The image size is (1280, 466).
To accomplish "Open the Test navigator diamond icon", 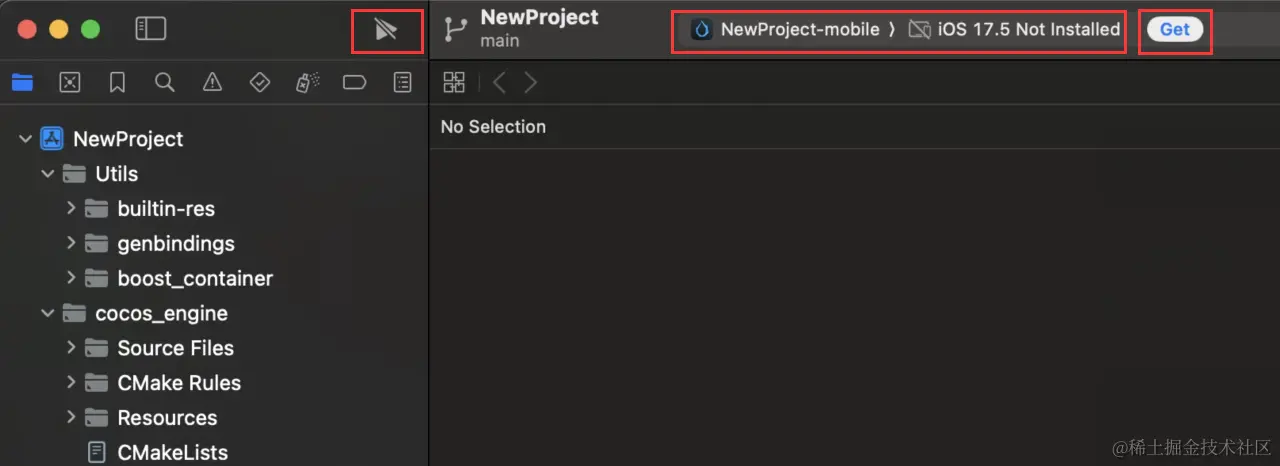I will point(259,83).
